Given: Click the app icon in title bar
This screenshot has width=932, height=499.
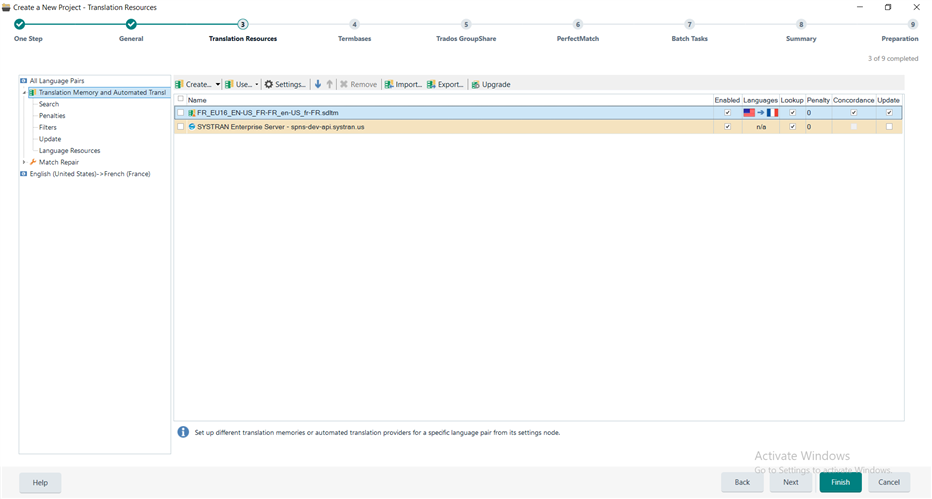Looking at the screenshot, I should (6, 7).
